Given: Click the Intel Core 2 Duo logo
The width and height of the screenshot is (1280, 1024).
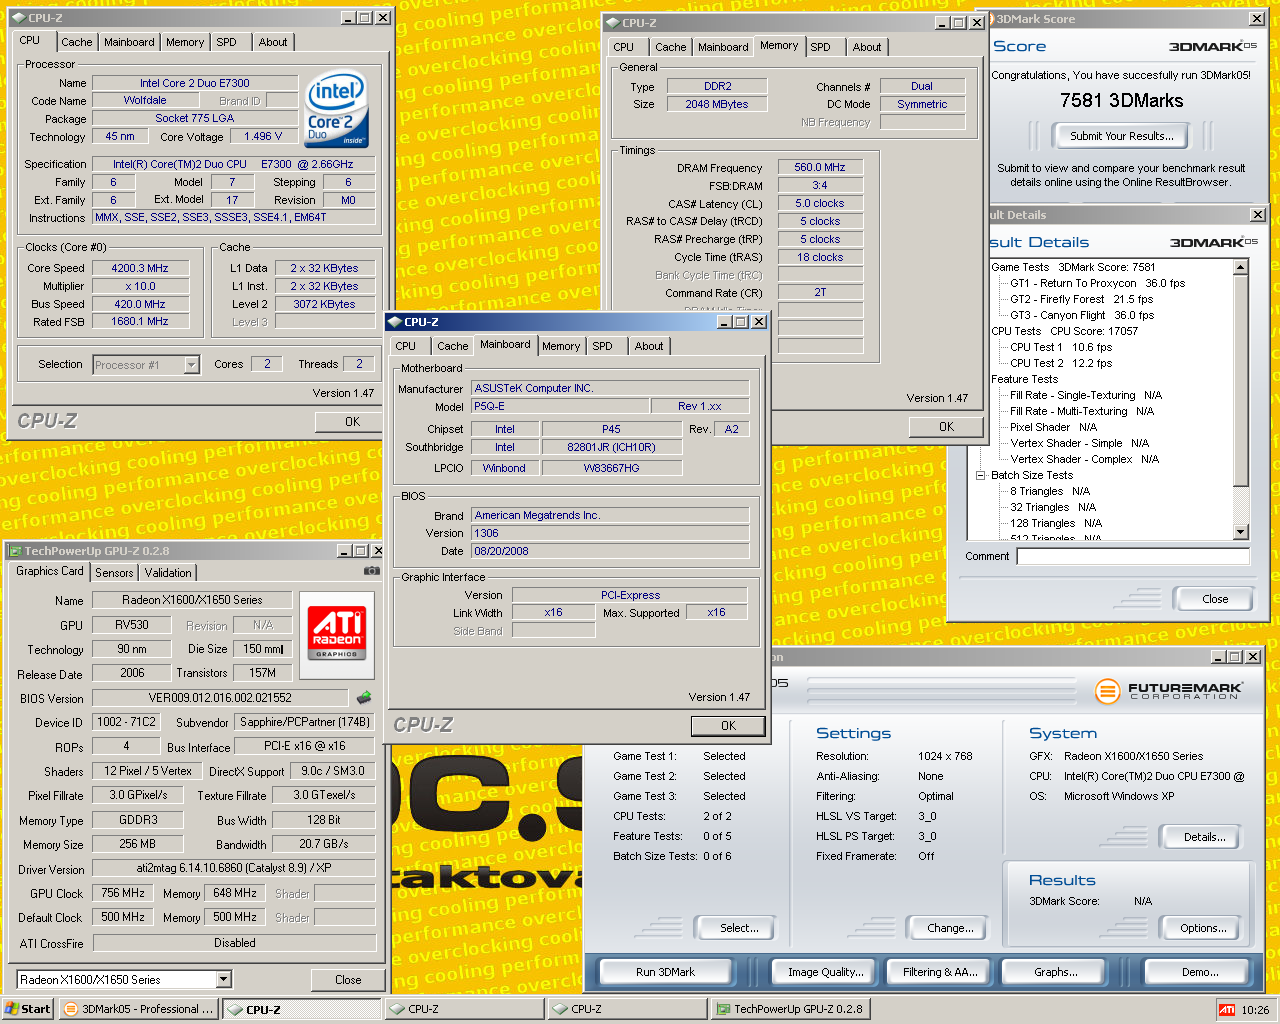Looking at the screenshot, I should click(x=336, y=109).
